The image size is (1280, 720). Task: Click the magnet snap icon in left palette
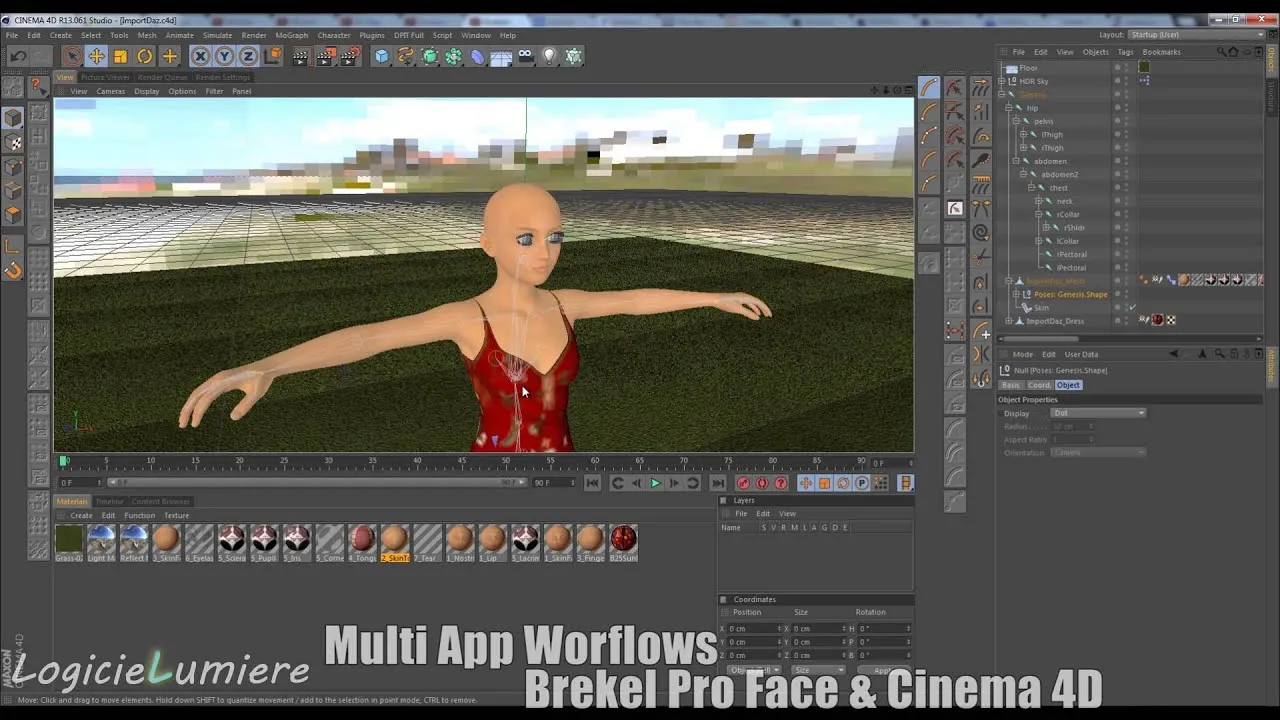pyautogui.click(x=13, y=270)
